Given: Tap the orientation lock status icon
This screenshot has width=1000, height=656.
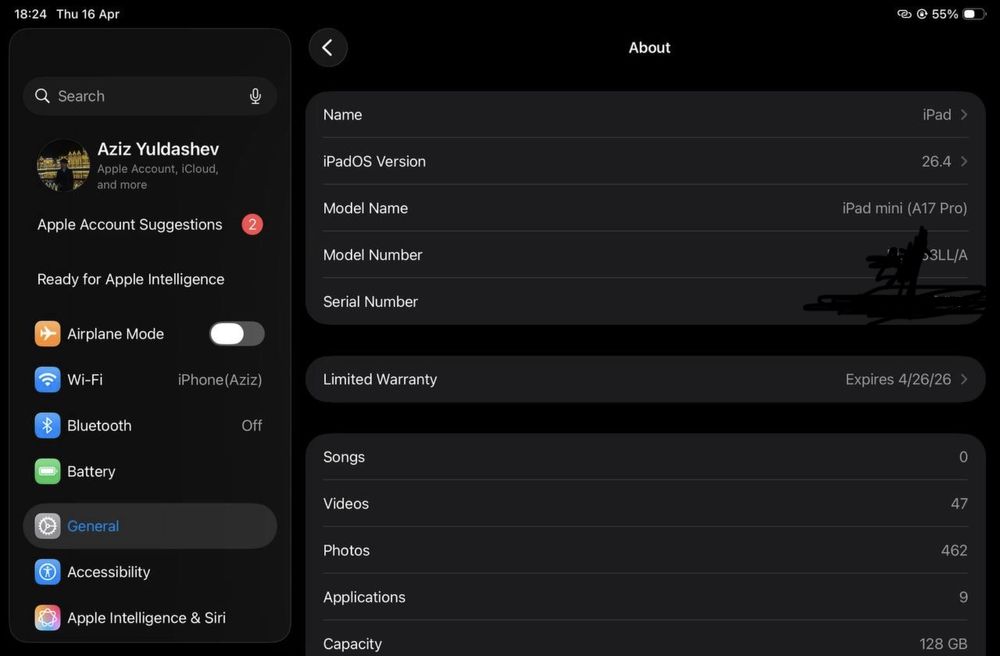Looking at the screenshot, I should (922, 14).
